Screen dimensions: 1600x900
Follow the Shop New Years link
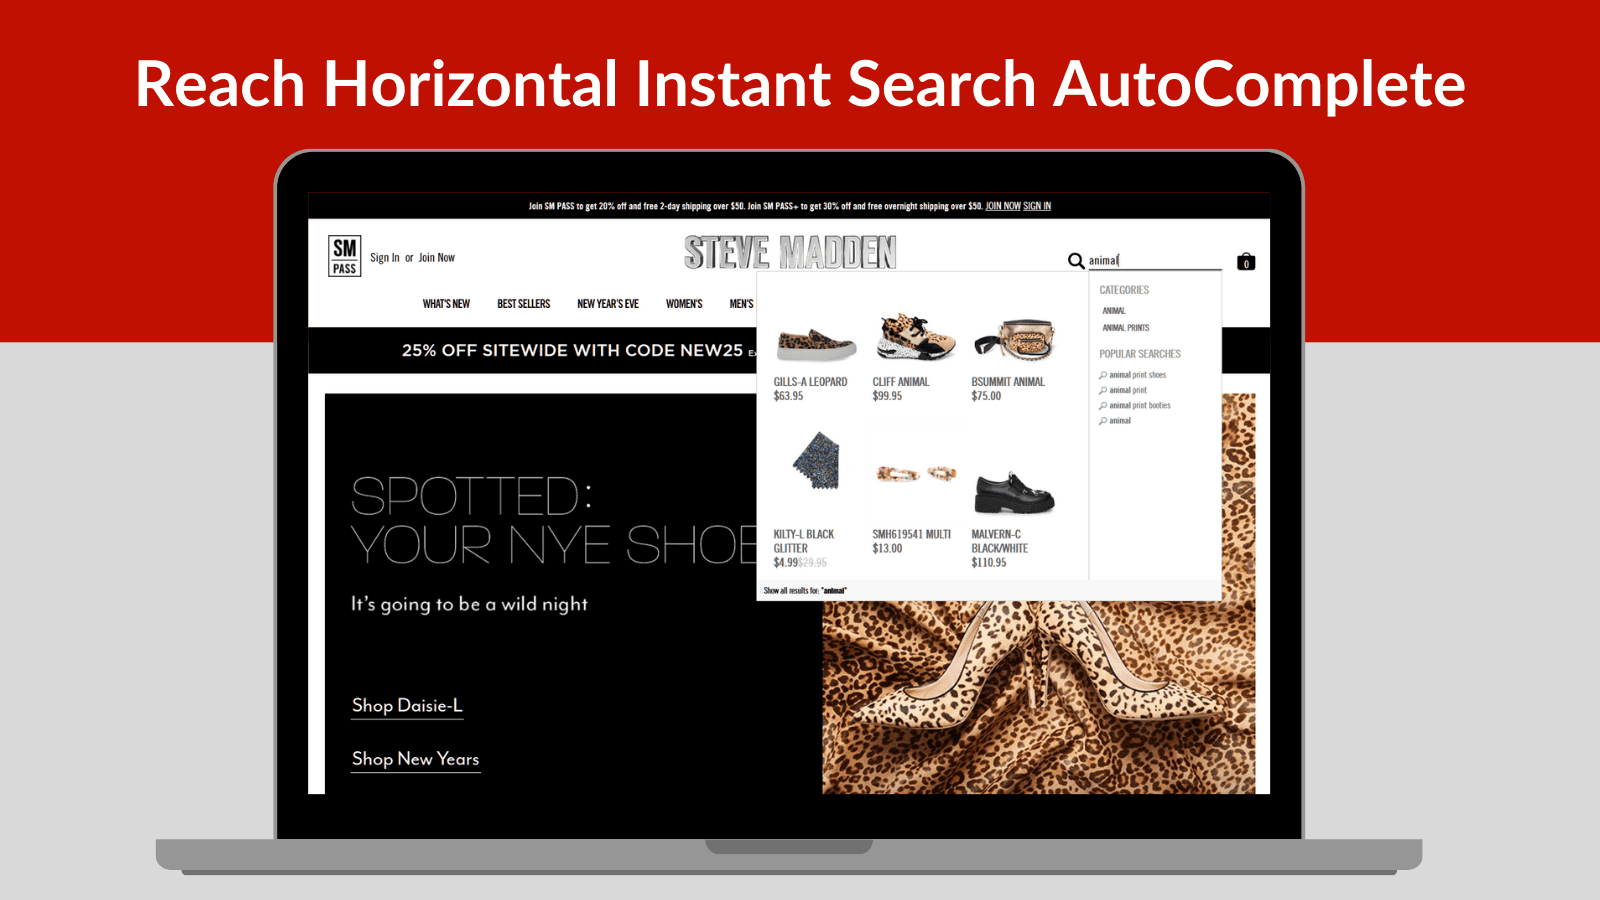[415, 760]
